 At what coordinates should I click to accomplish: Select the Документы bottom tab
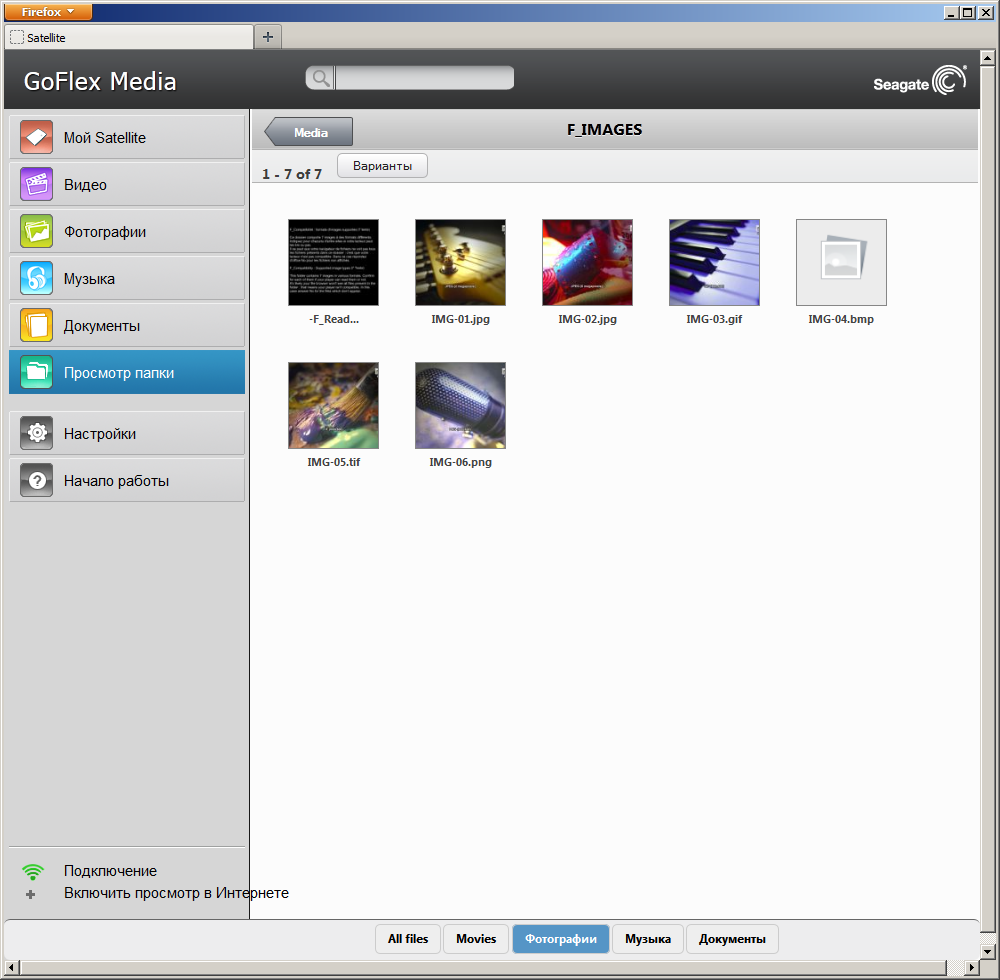point(732,939)
